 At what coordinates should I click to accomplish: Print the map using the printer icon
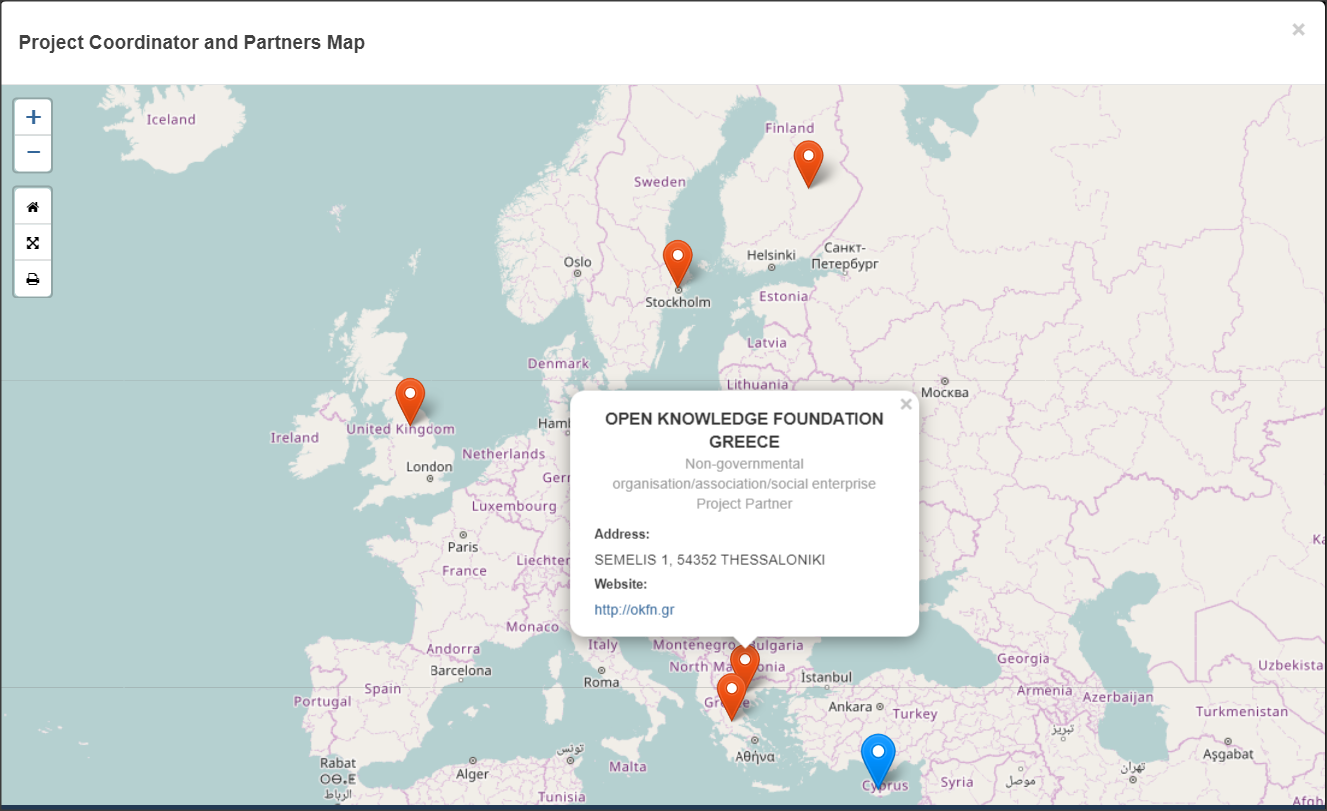pos(33,279)
